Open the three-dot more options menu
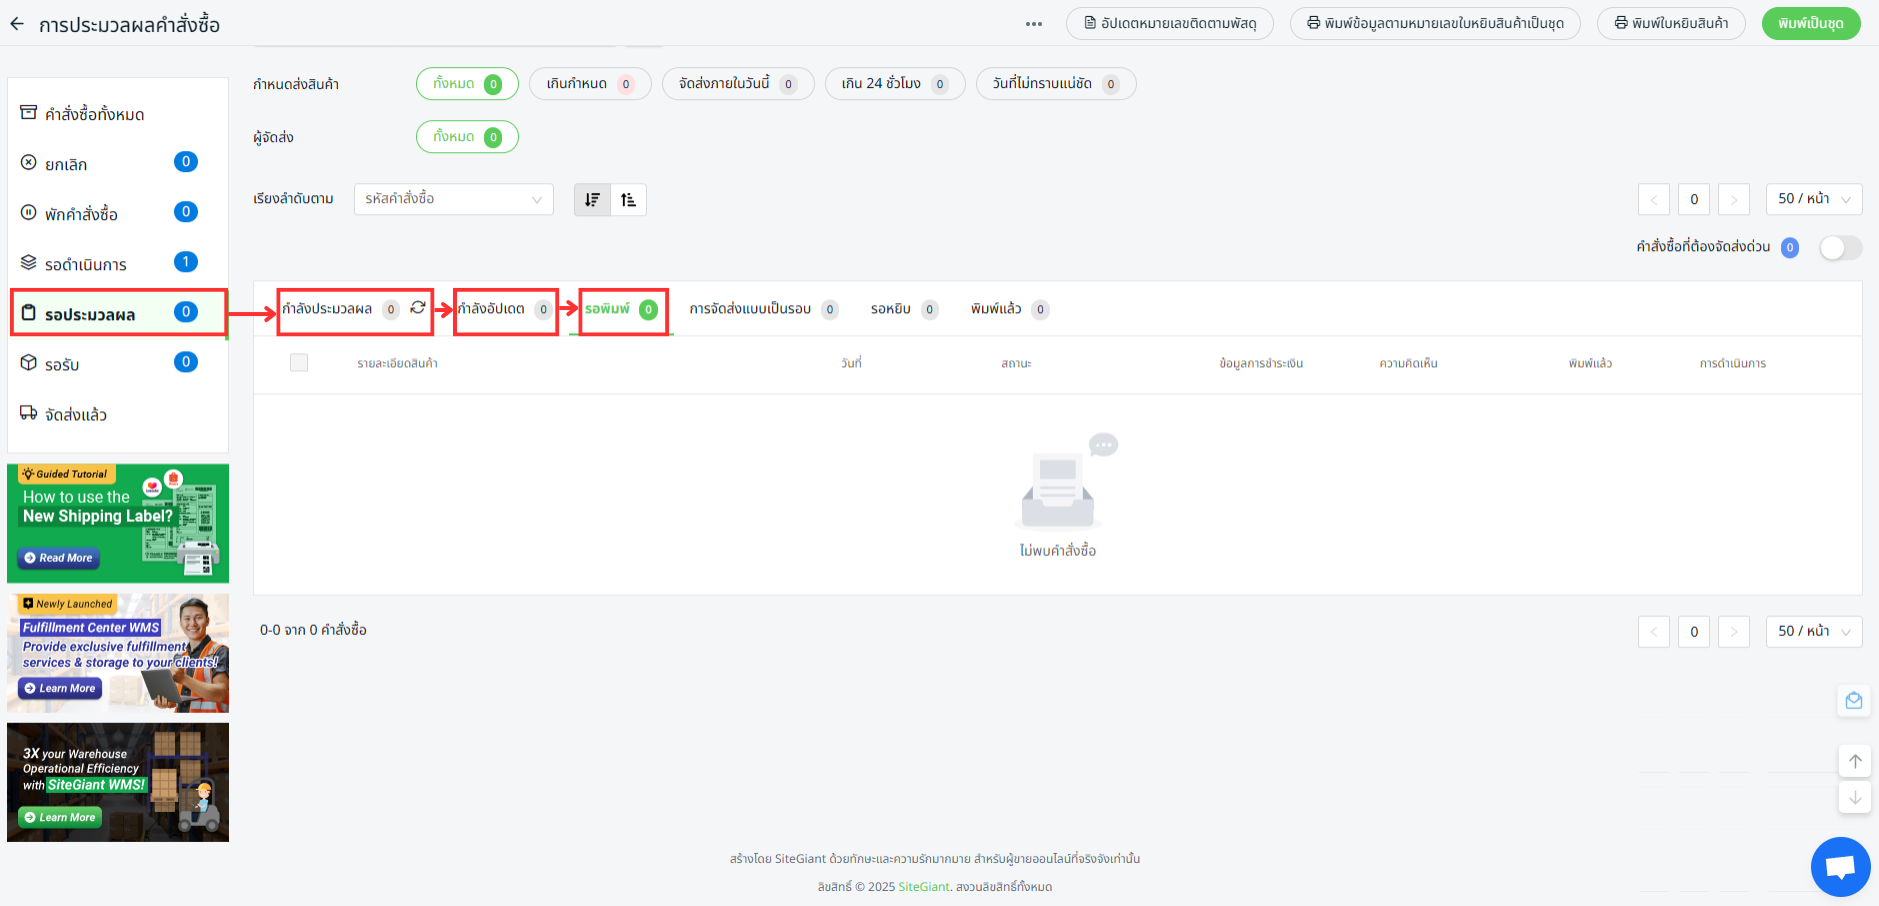 click(x=1034, y=24)
